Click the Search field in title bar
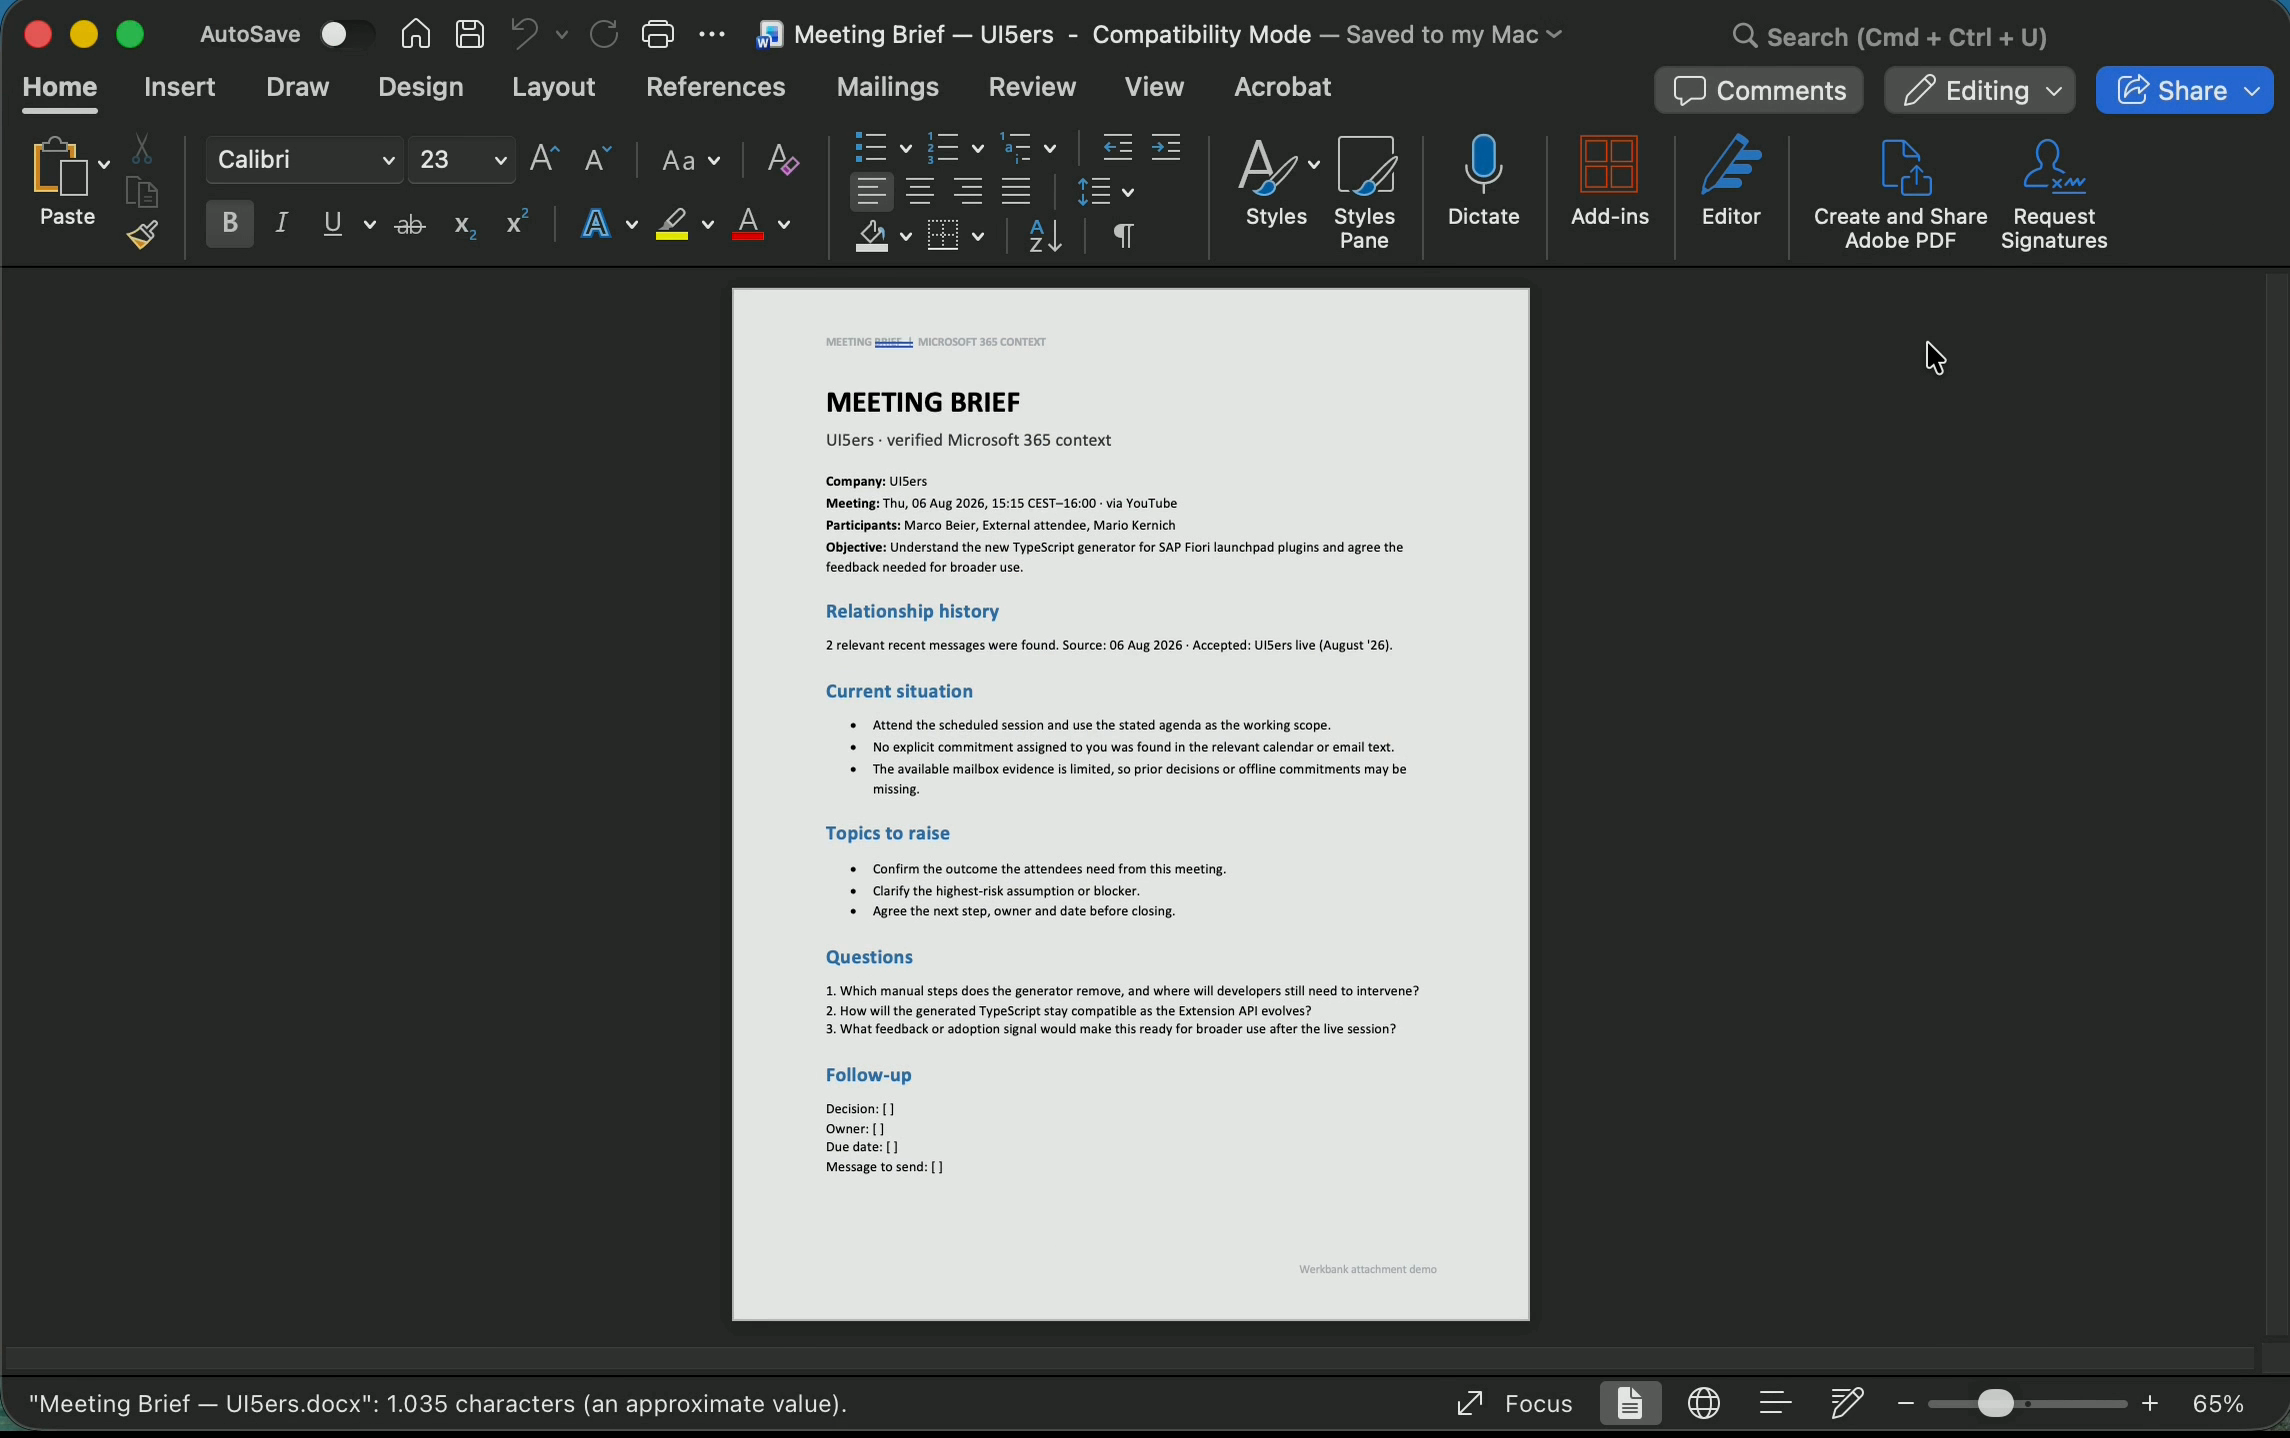2290x1438 pixels. point(1890,37)
